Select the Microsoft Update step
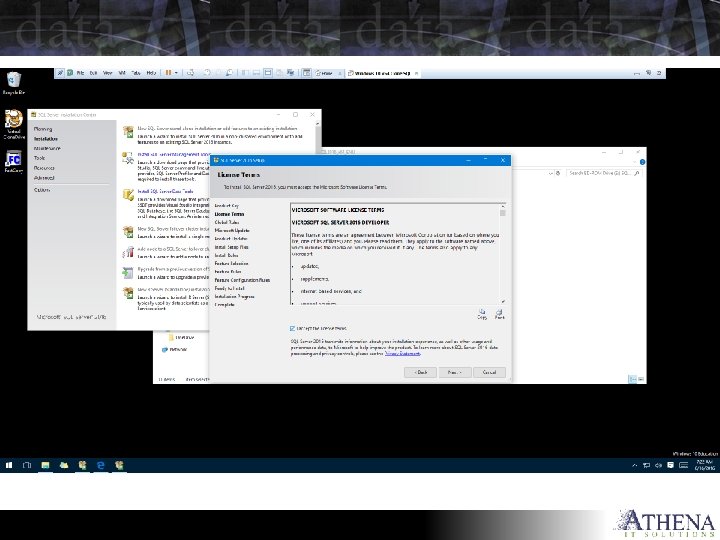The width and height of the screenshot is (720, 540). [x=232, y=231]
